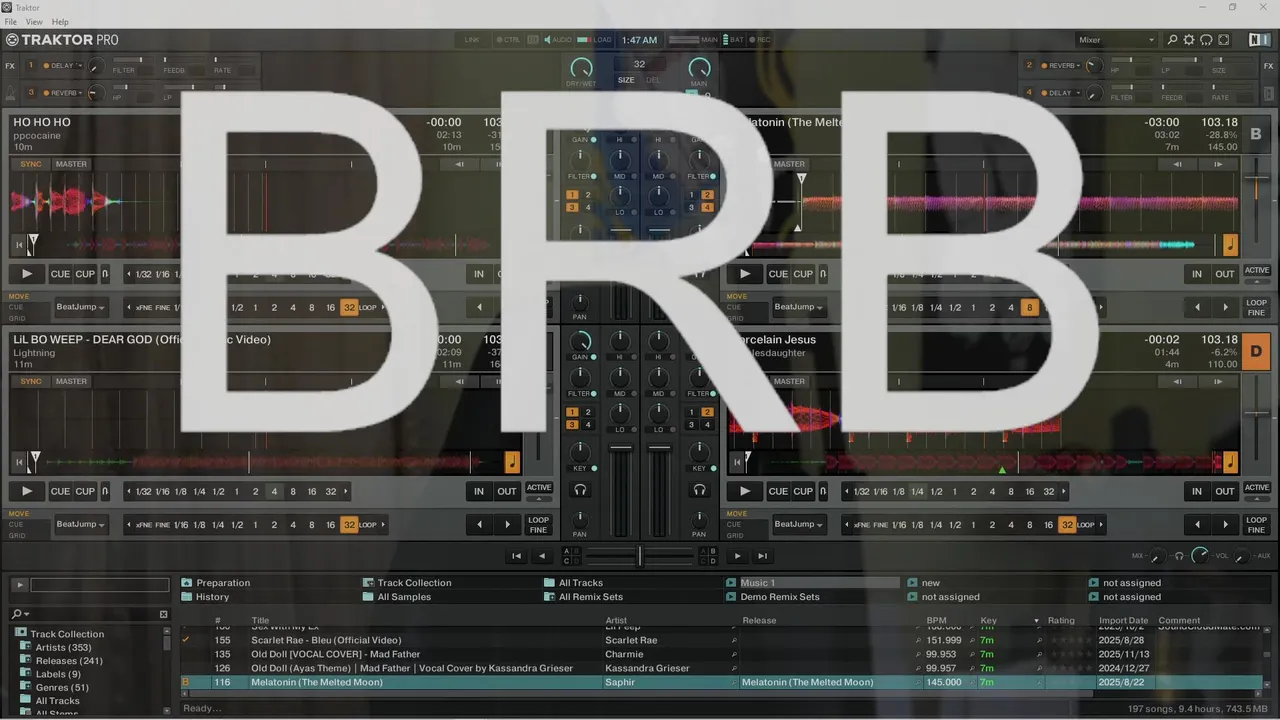Screen dimensions: 1280x720
Task: Click the Native Instruments NI logo
Action: 1259,40
